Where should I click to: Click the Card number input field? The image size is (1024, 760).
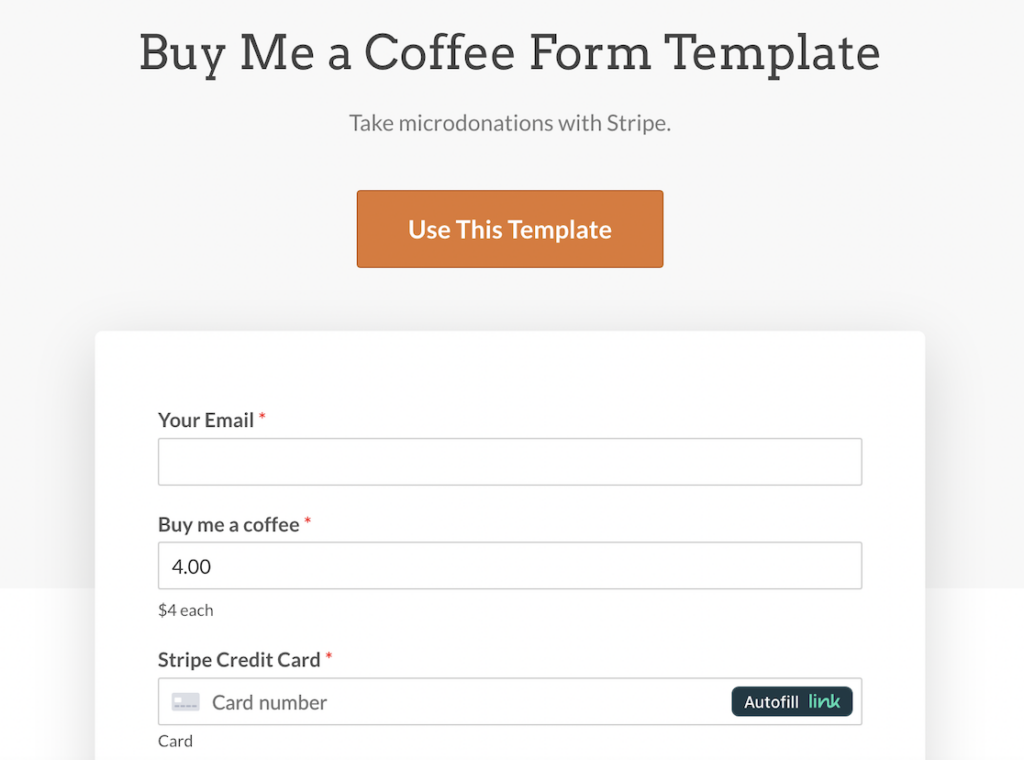[x=450, y=702]
